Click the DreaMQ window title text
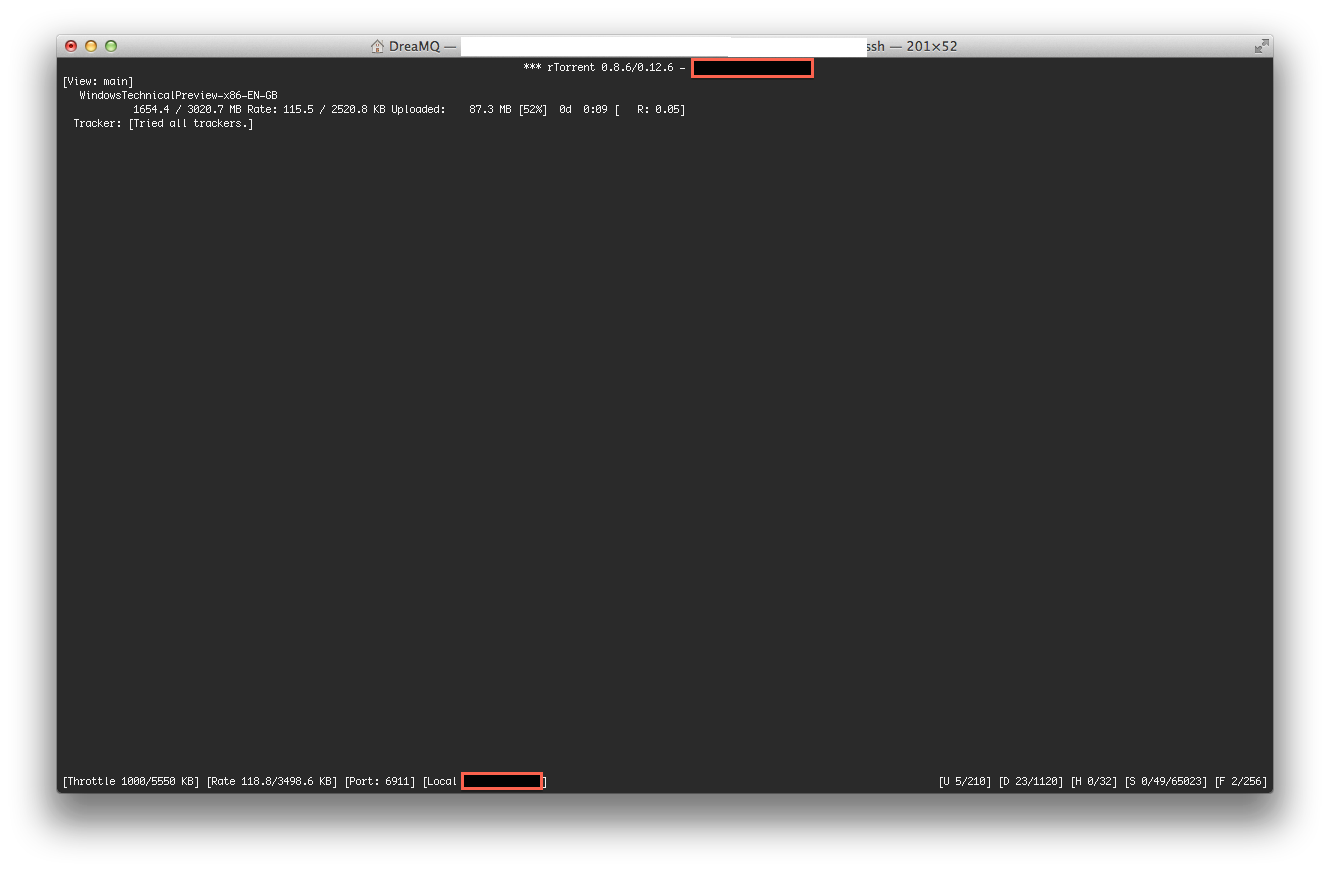Screen dimensions: 1330x872 pyautogui.click(x=414, y=46)
